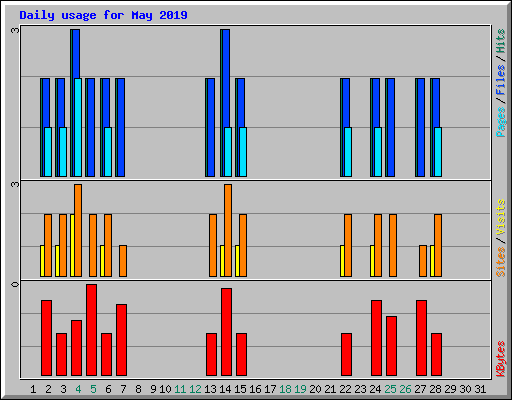
Task: Click the yellow Visits bar for day 22
Action: click(342, 261)
